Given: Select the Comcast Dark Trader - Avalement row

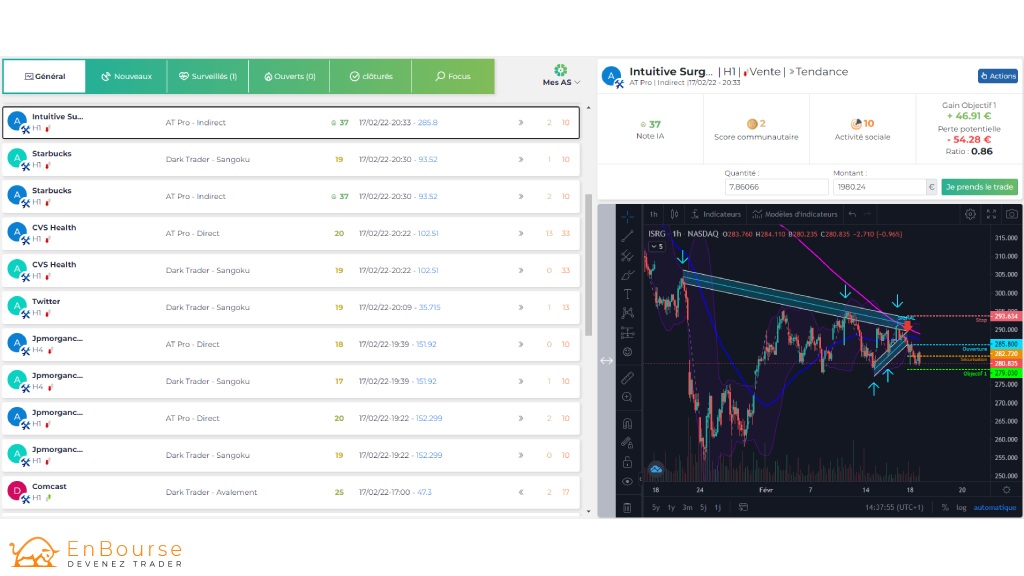Looking at the screenshot, I should point(291,492).
